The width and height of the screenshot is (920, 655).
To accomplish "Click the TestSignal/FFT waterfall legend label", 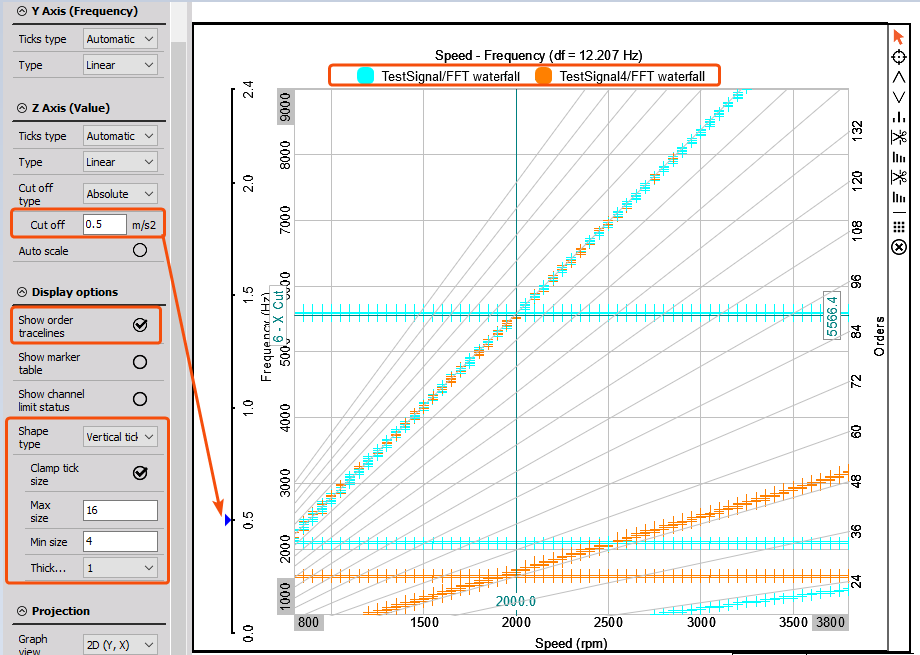I will (450, 76).
